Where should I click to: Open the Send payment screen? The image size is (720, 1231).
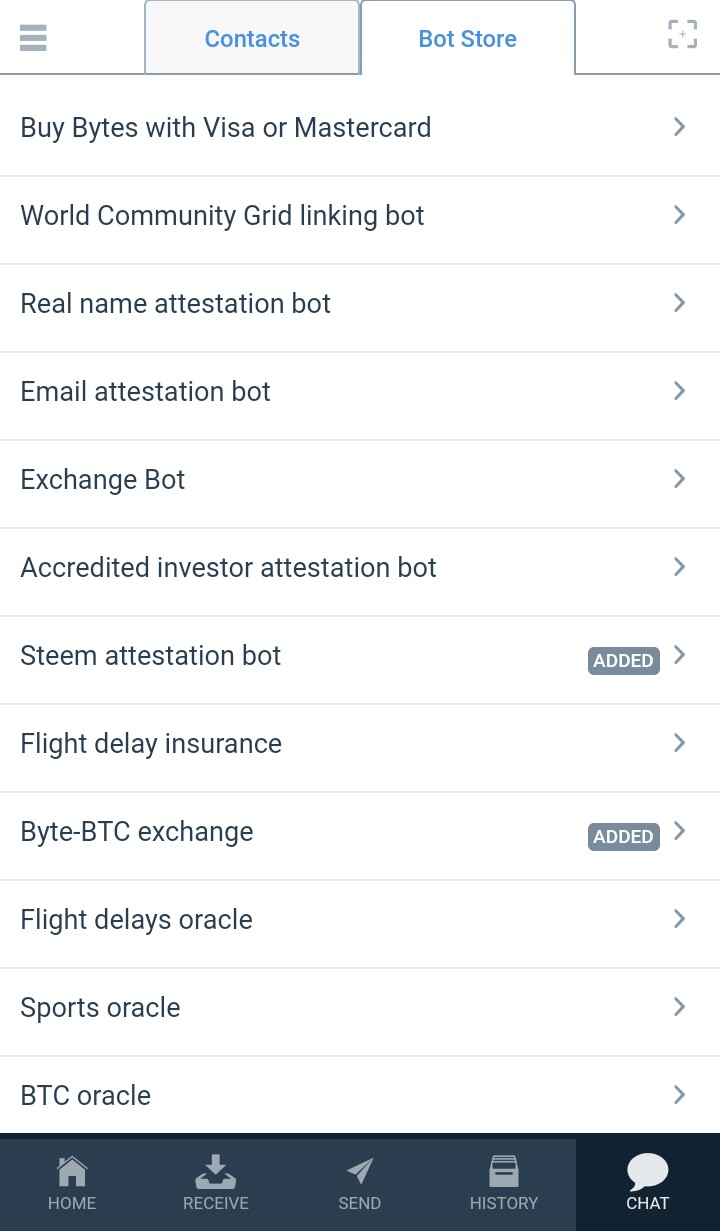pyautogui.click(x=360, y=1183)
